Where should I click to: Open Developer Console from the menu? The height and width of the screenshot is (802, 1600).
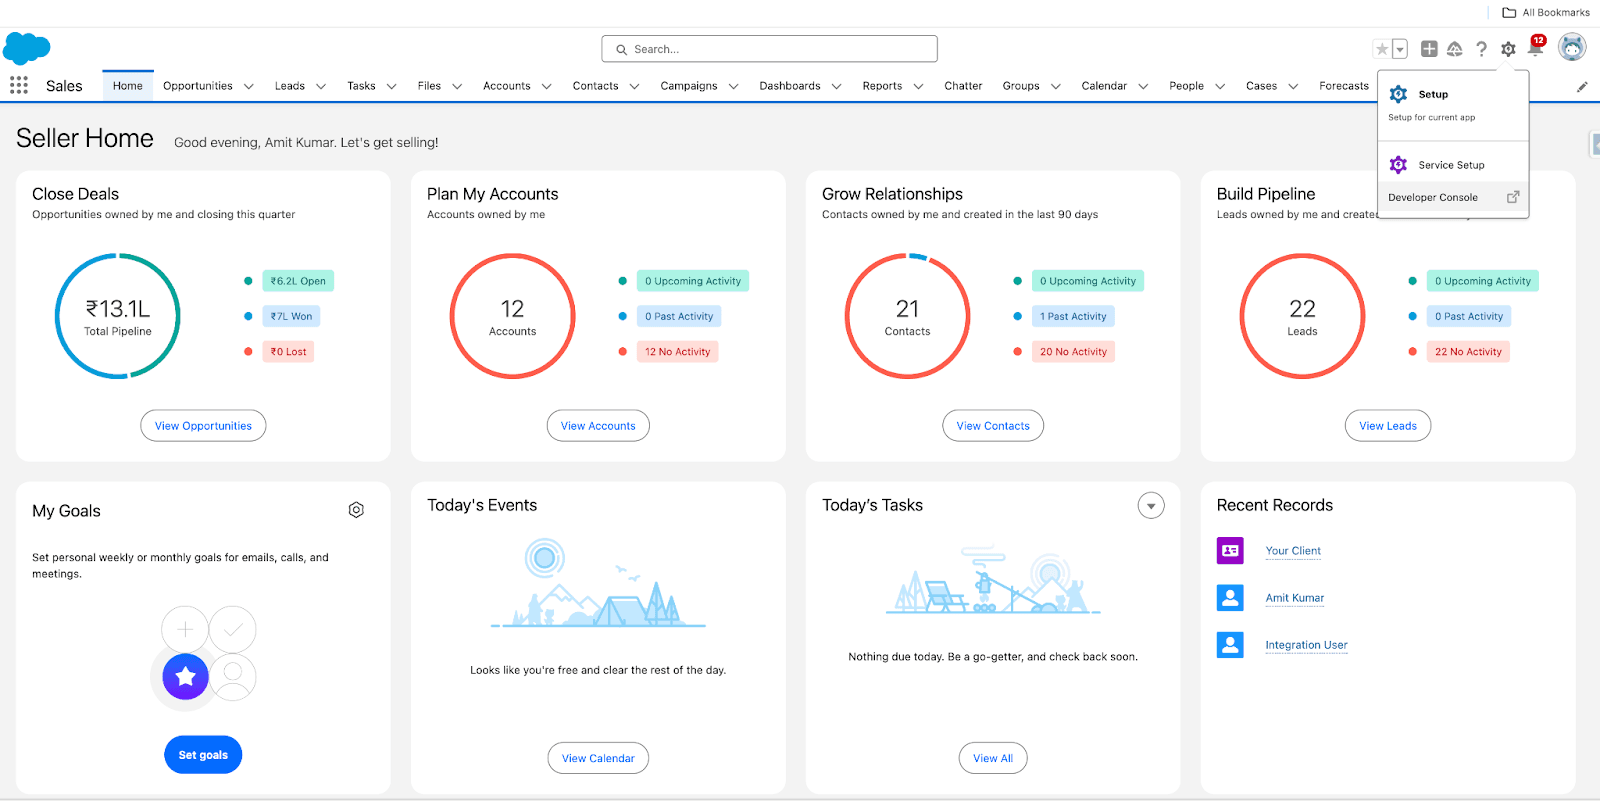tap(1433, 198)
